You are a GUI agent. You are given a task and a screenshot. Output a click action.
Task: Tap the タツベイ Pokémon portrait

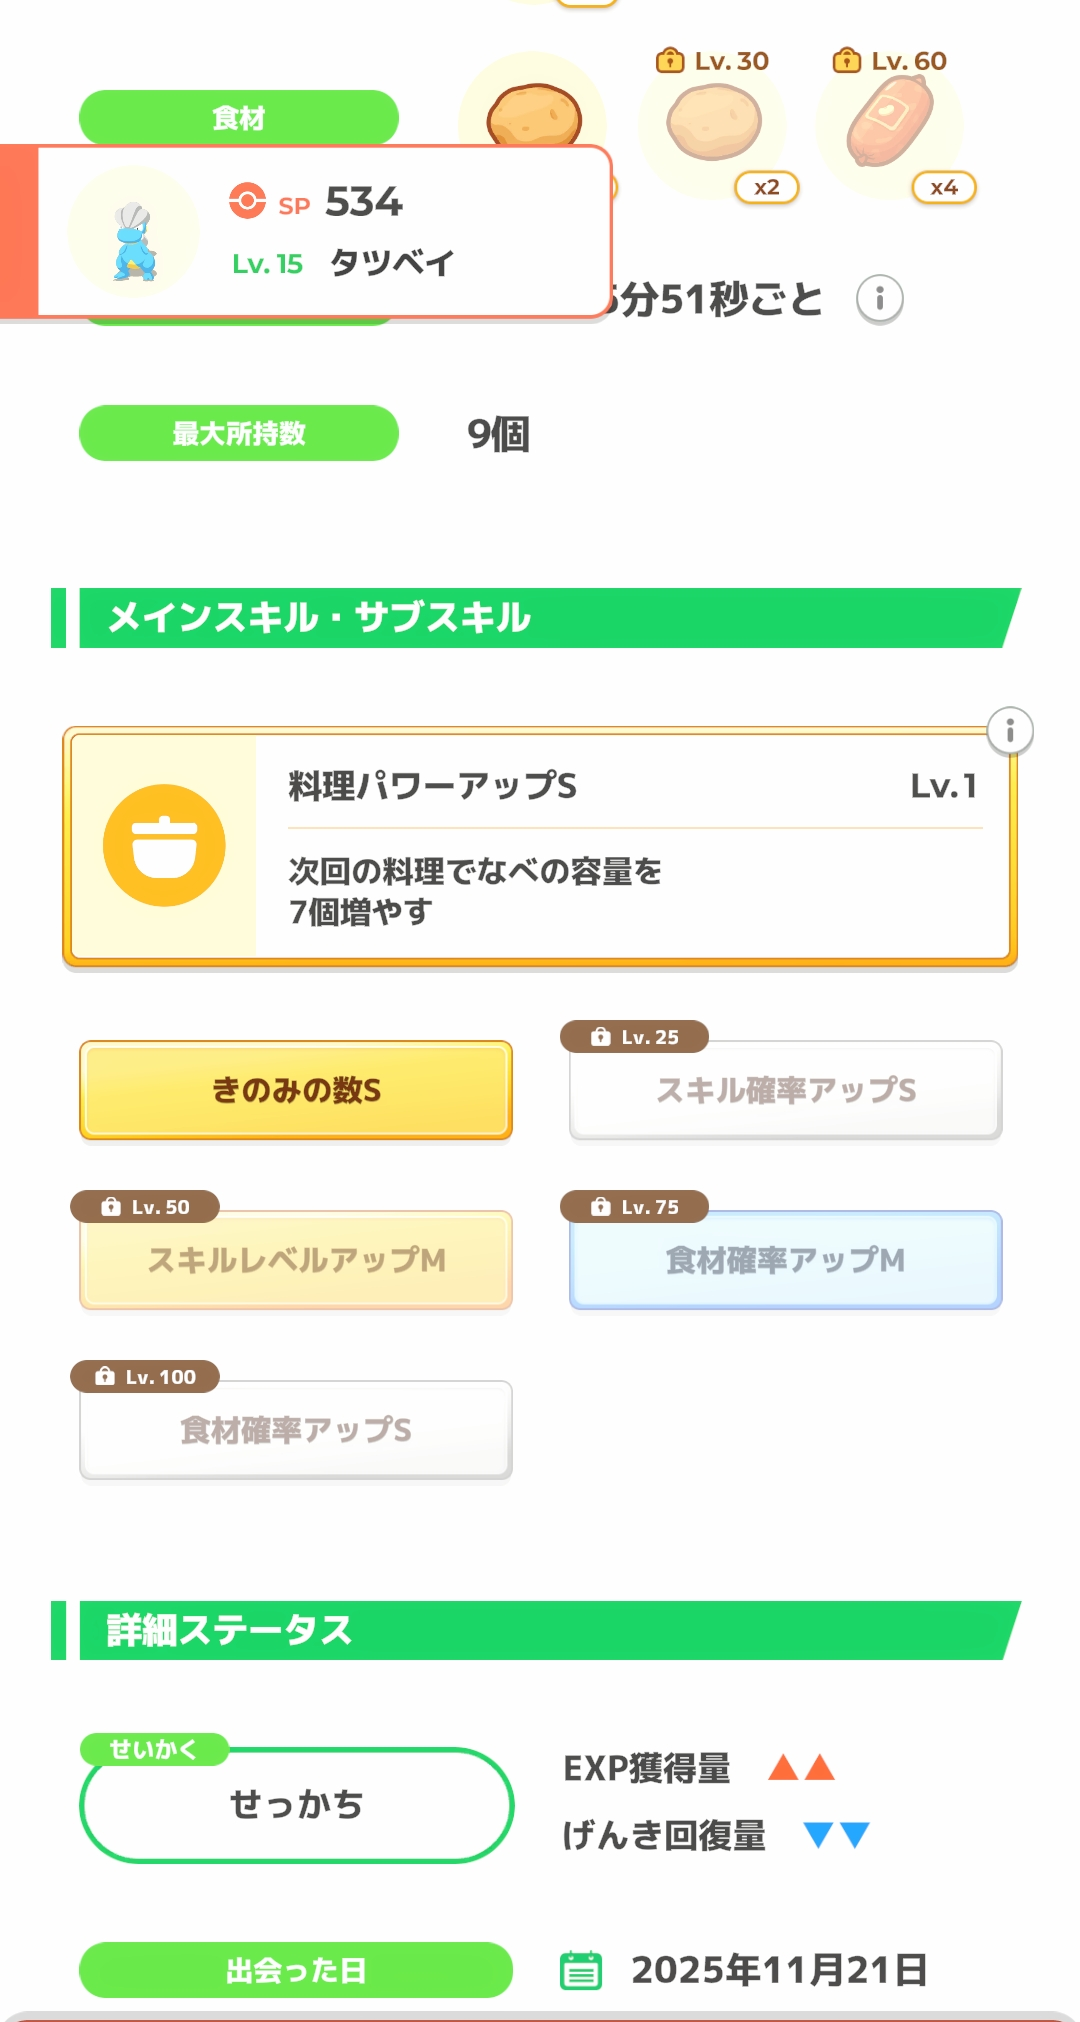click(x=134, y=234)
